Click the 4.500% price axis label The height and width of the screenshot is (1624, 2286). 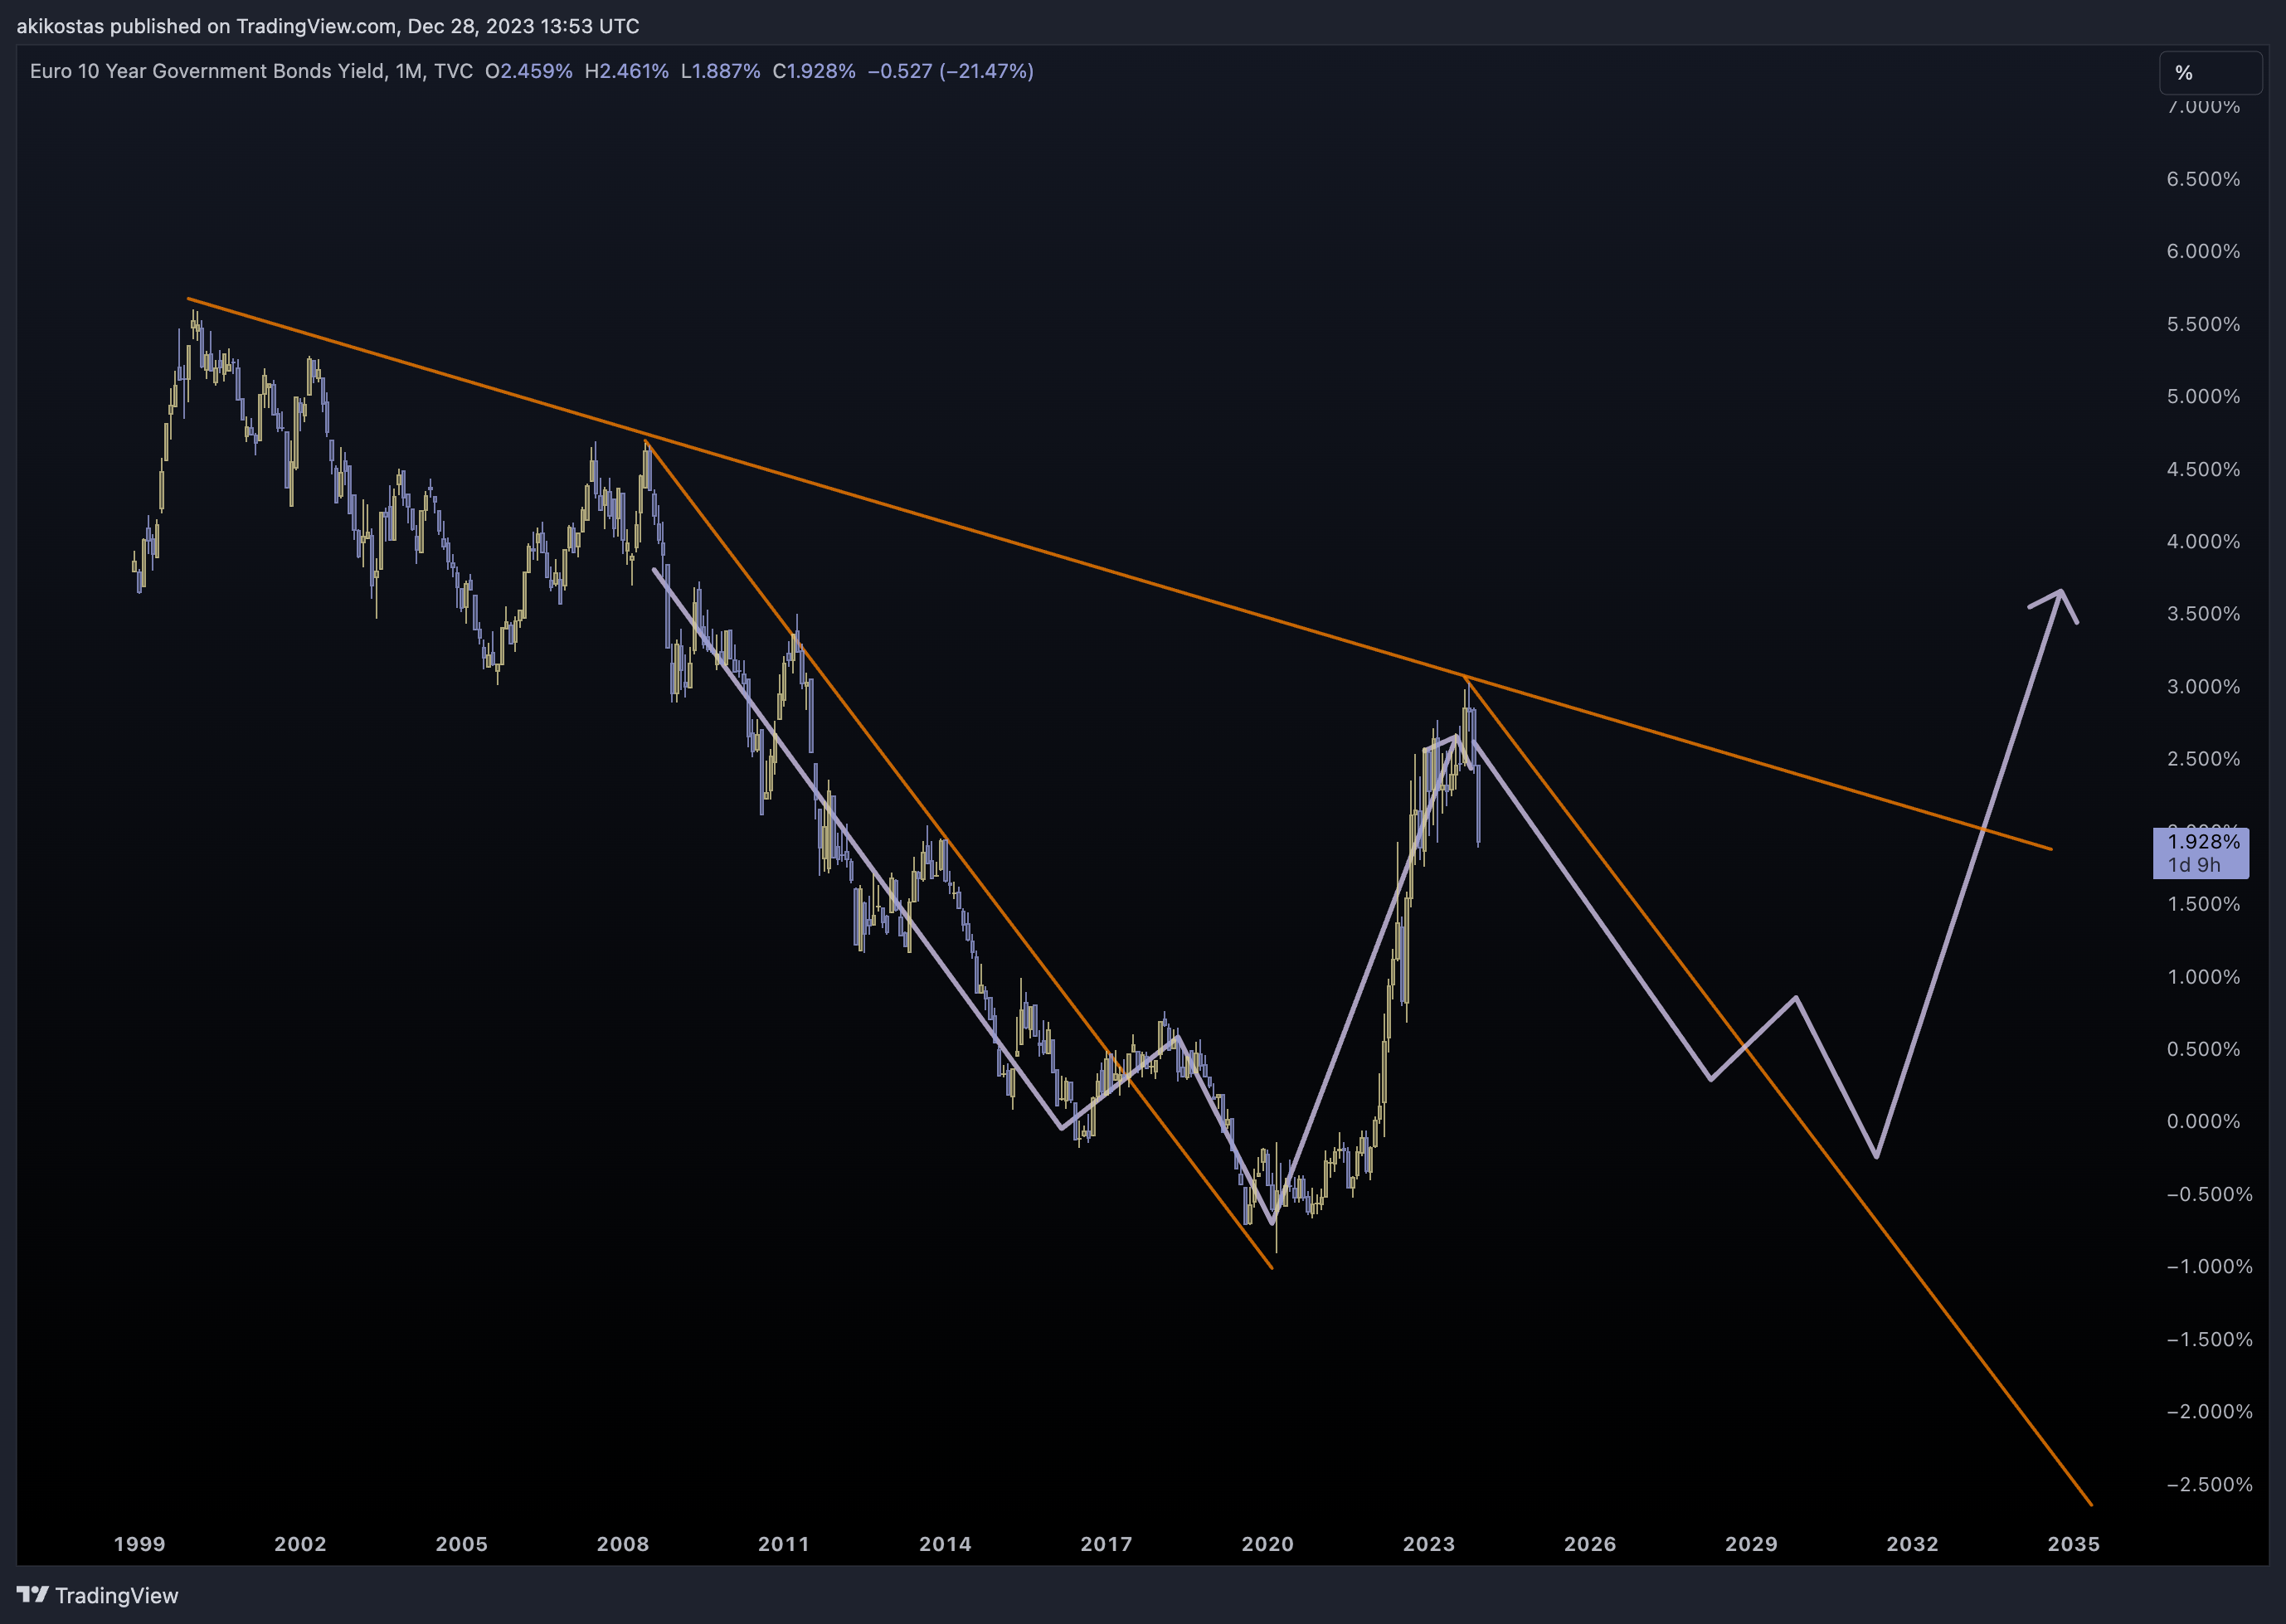(2204, 469)
